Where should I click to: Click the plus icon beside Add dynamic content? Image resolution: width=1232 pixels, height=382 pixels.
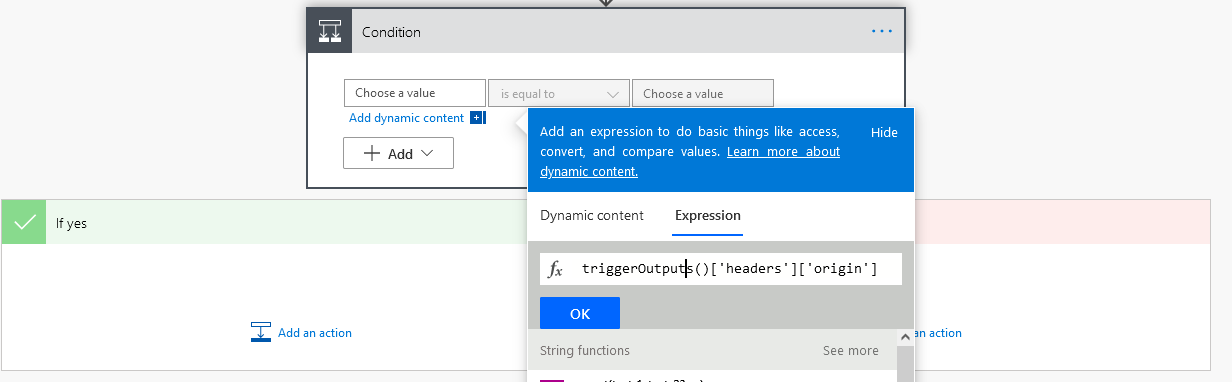(476, 118)
